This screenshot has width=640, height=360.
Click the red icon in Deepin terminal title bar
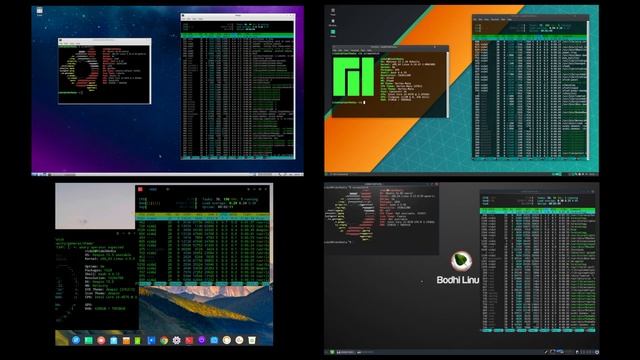[x=140, y=189]
